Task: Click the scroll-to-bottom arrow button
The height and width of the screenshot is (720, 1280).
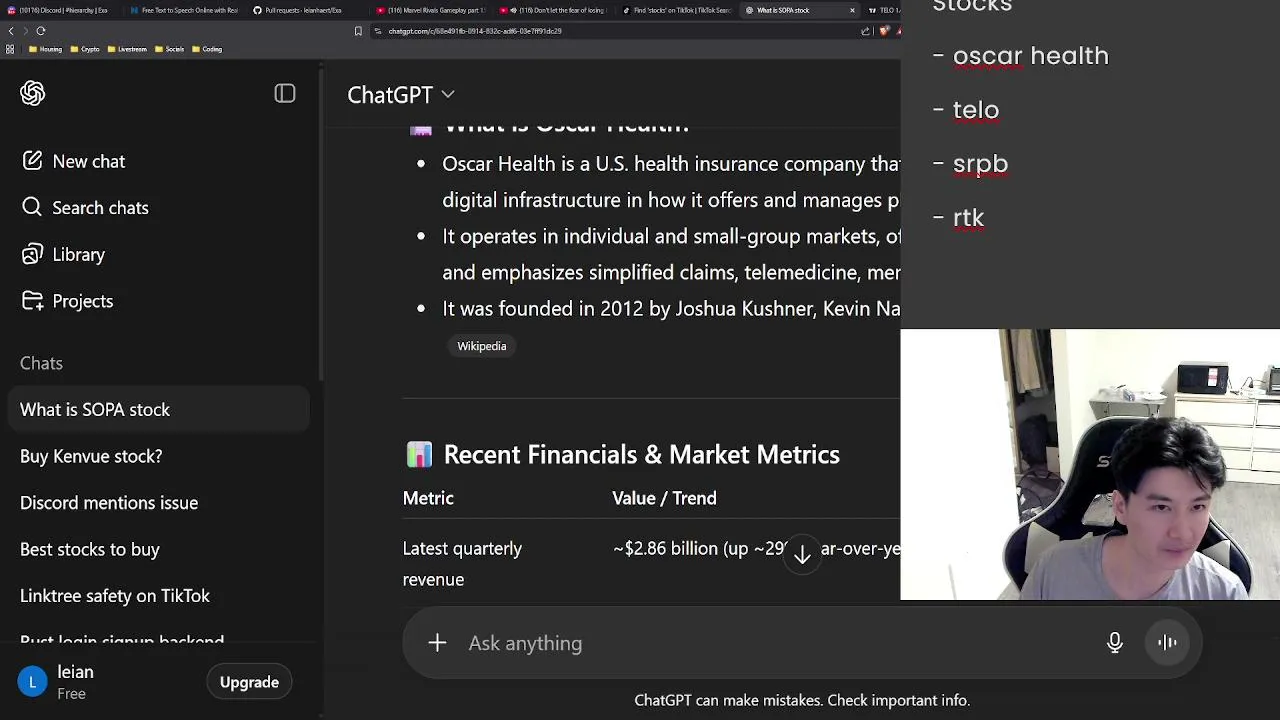Action: [x=802, y=555]
